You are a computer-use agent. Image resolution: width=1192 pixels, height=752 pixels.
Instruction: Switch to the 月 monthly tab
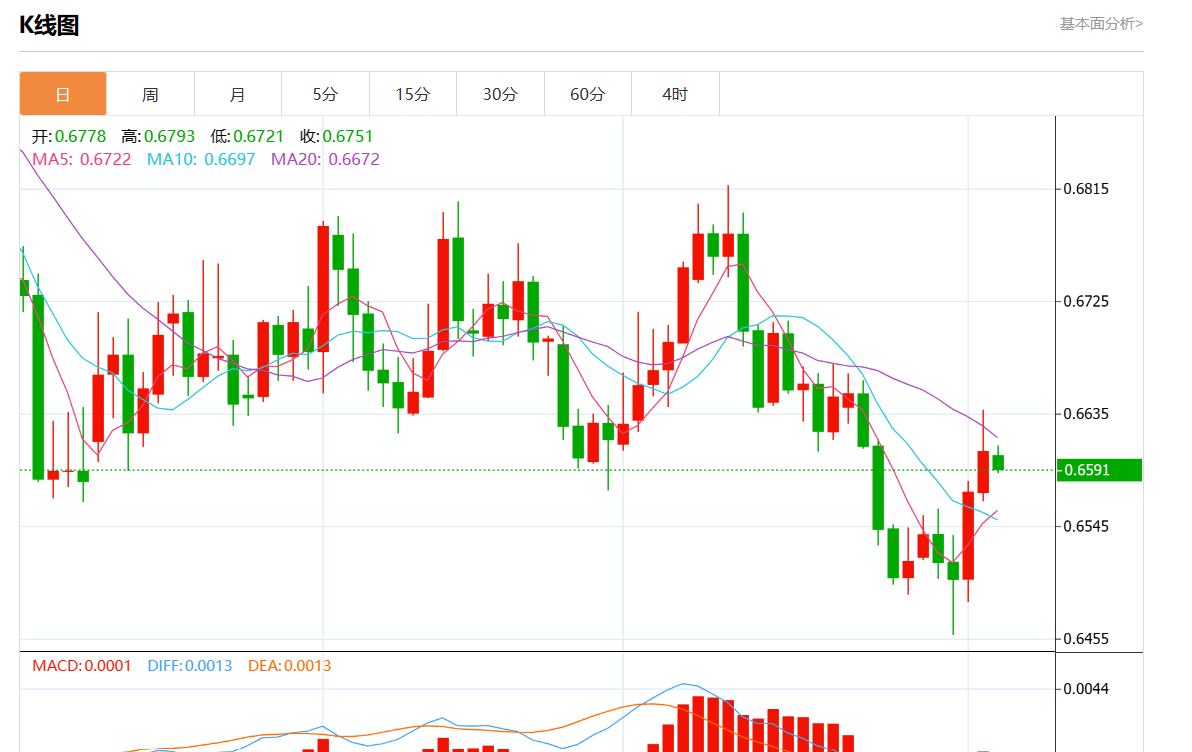point(238,94)
